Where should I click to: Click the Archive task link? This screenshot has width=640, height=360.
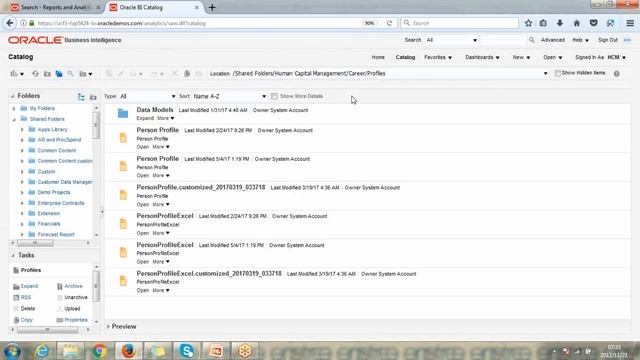(73, 286)
